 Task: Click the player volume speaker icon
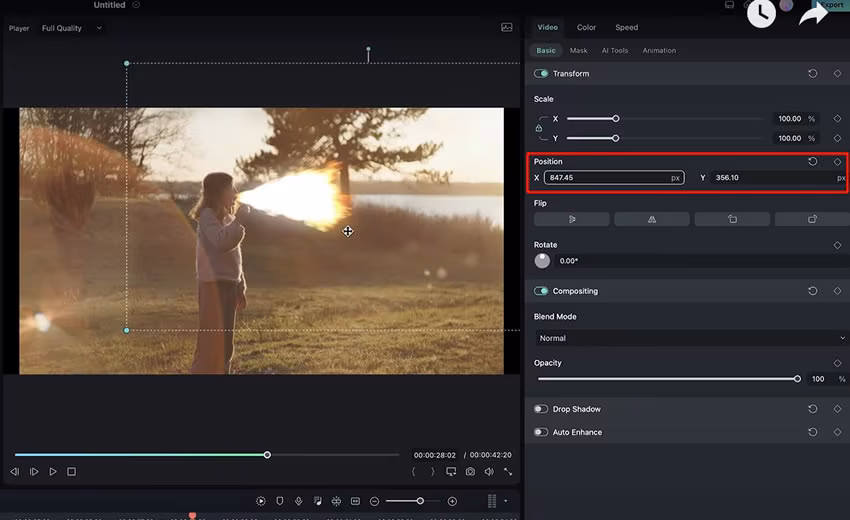[x=489, y=471]
